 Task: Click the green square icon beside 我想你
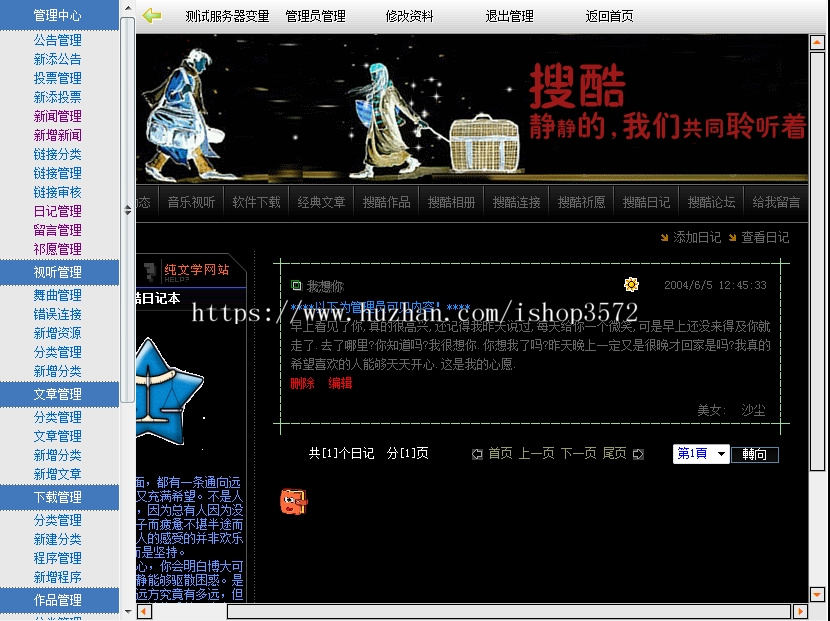click(x=296, y=286)
